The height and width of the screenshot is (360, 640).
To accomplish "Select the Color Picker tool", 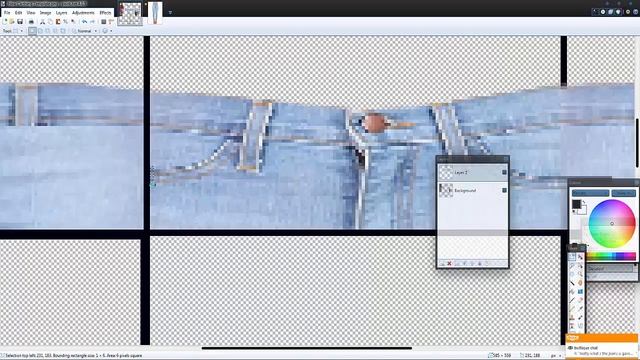I will tap(580, 309).
